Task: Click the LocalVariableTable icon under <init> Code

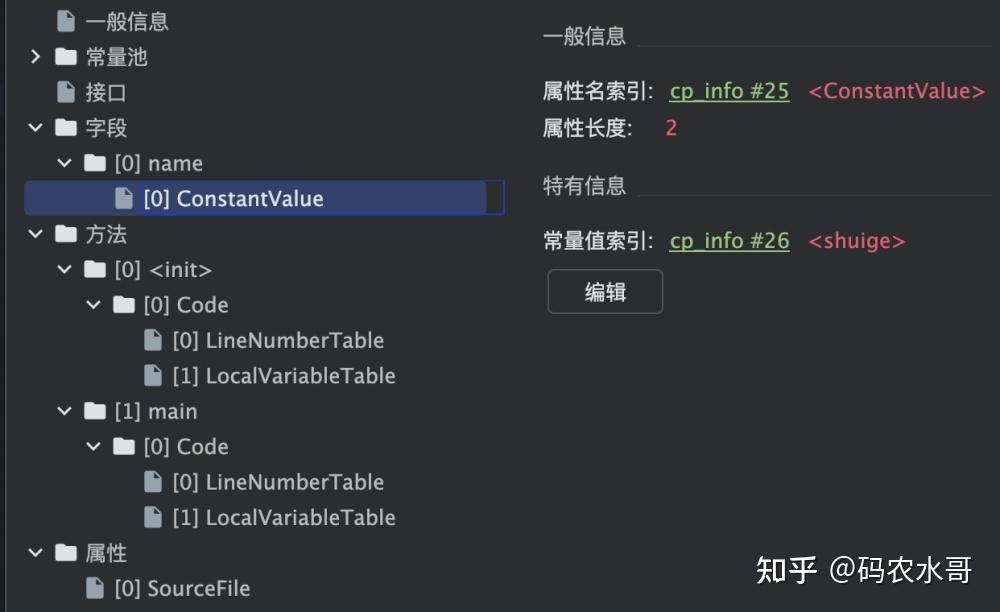Action: coord(152,375)
